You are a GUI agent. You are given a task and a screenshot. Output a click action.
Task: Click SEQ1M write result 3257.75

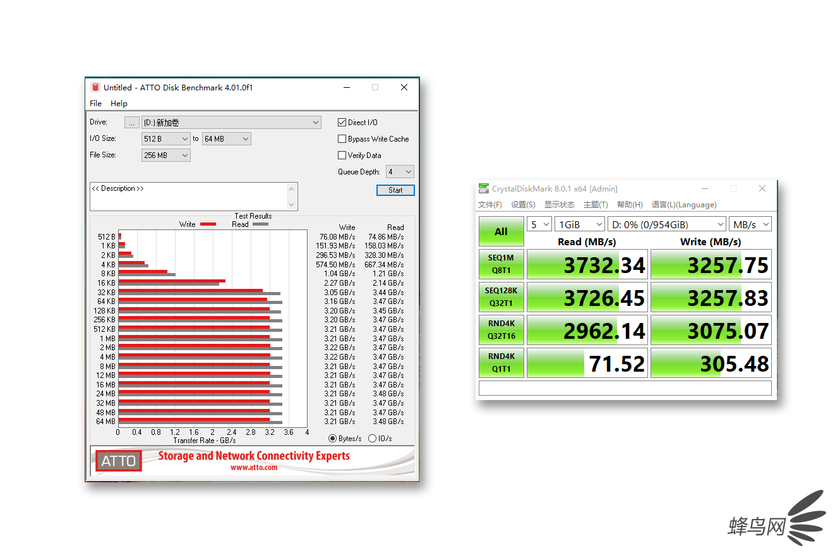click(711, 264)
